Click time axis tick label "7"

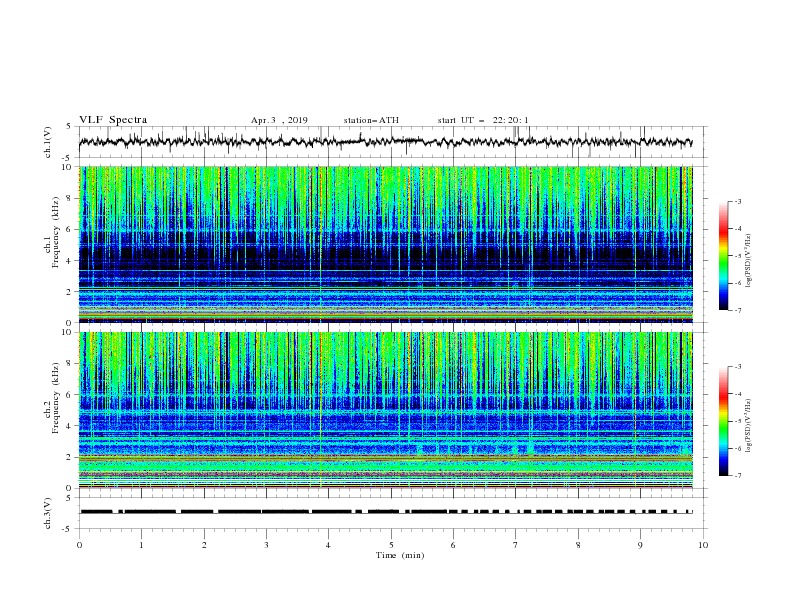point(516,545)
